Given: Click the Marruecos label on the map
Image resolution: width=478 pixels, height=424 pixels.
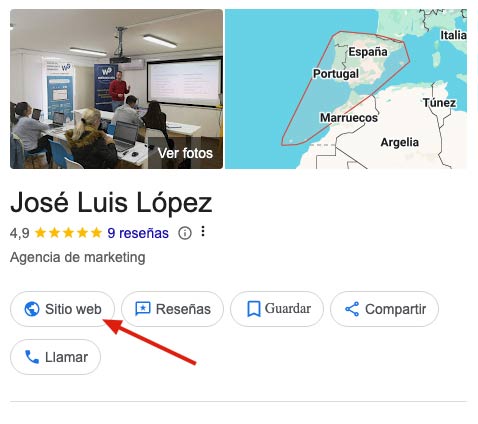Looking at the screenshot, I should (349, 117).
